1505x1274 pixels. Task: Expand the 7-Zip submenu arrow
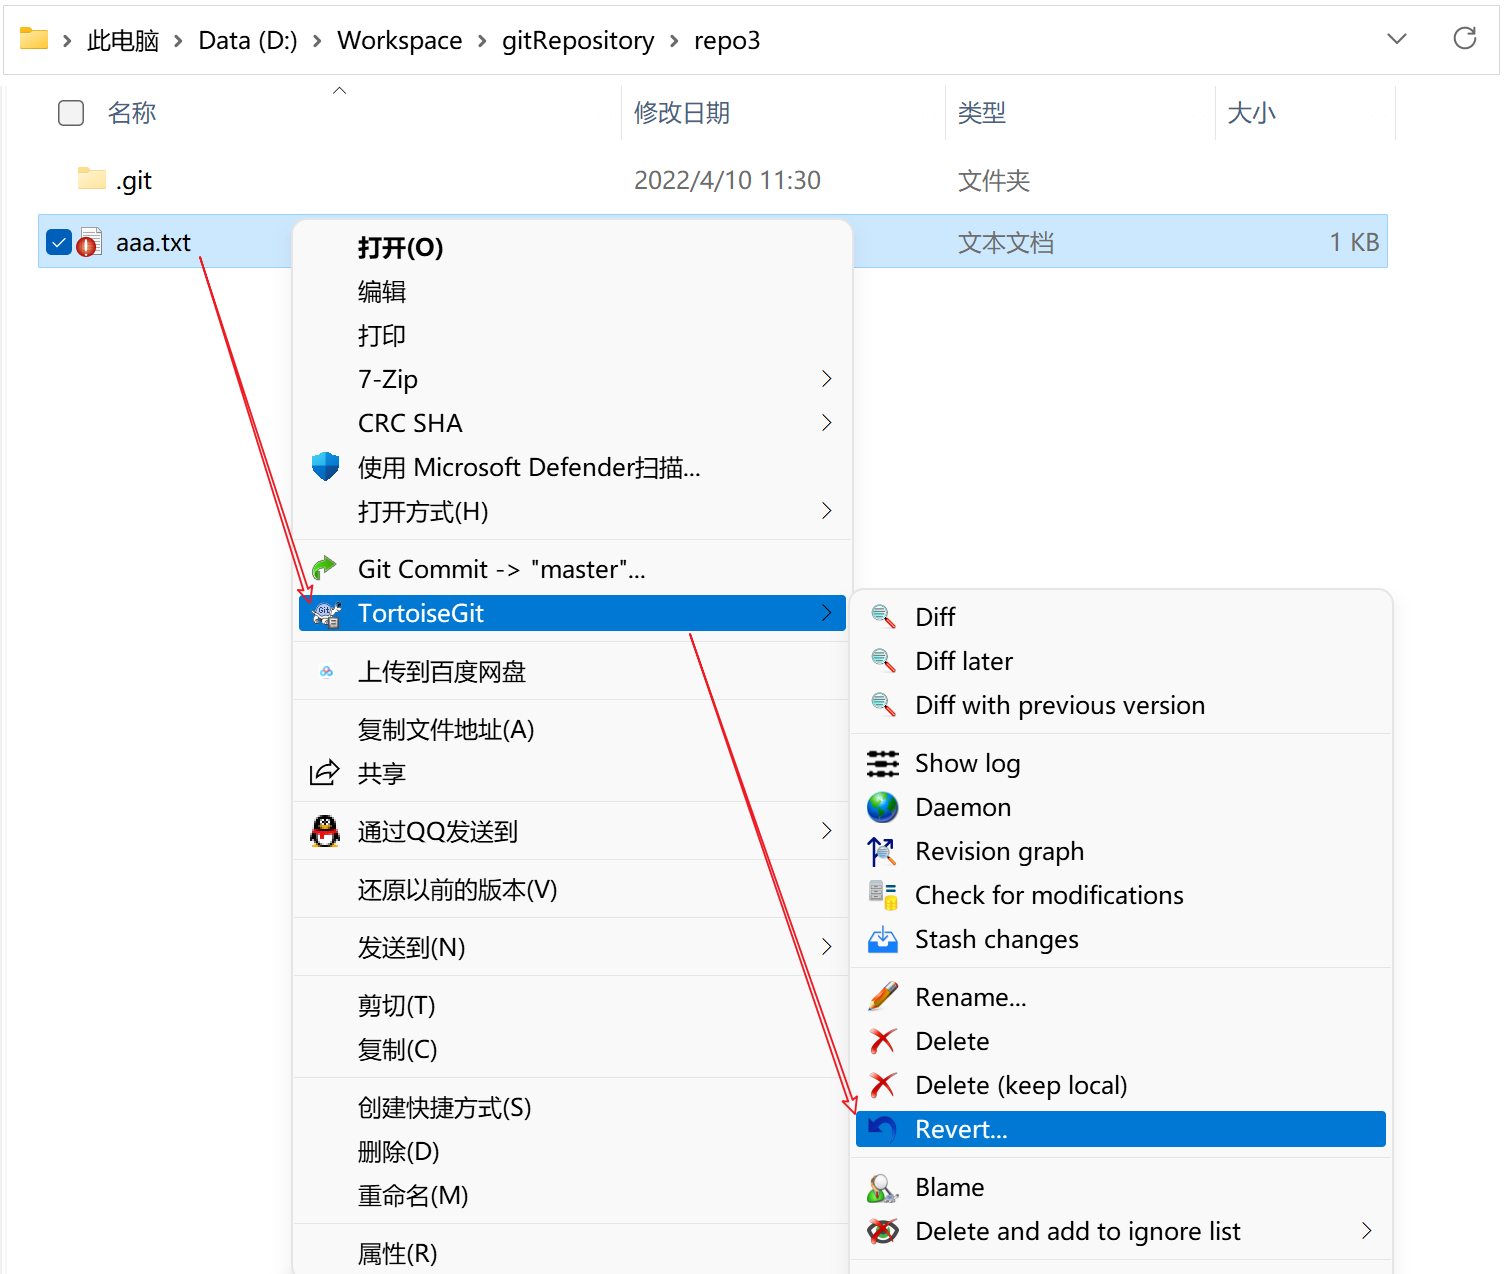click(x=826, y=379)
